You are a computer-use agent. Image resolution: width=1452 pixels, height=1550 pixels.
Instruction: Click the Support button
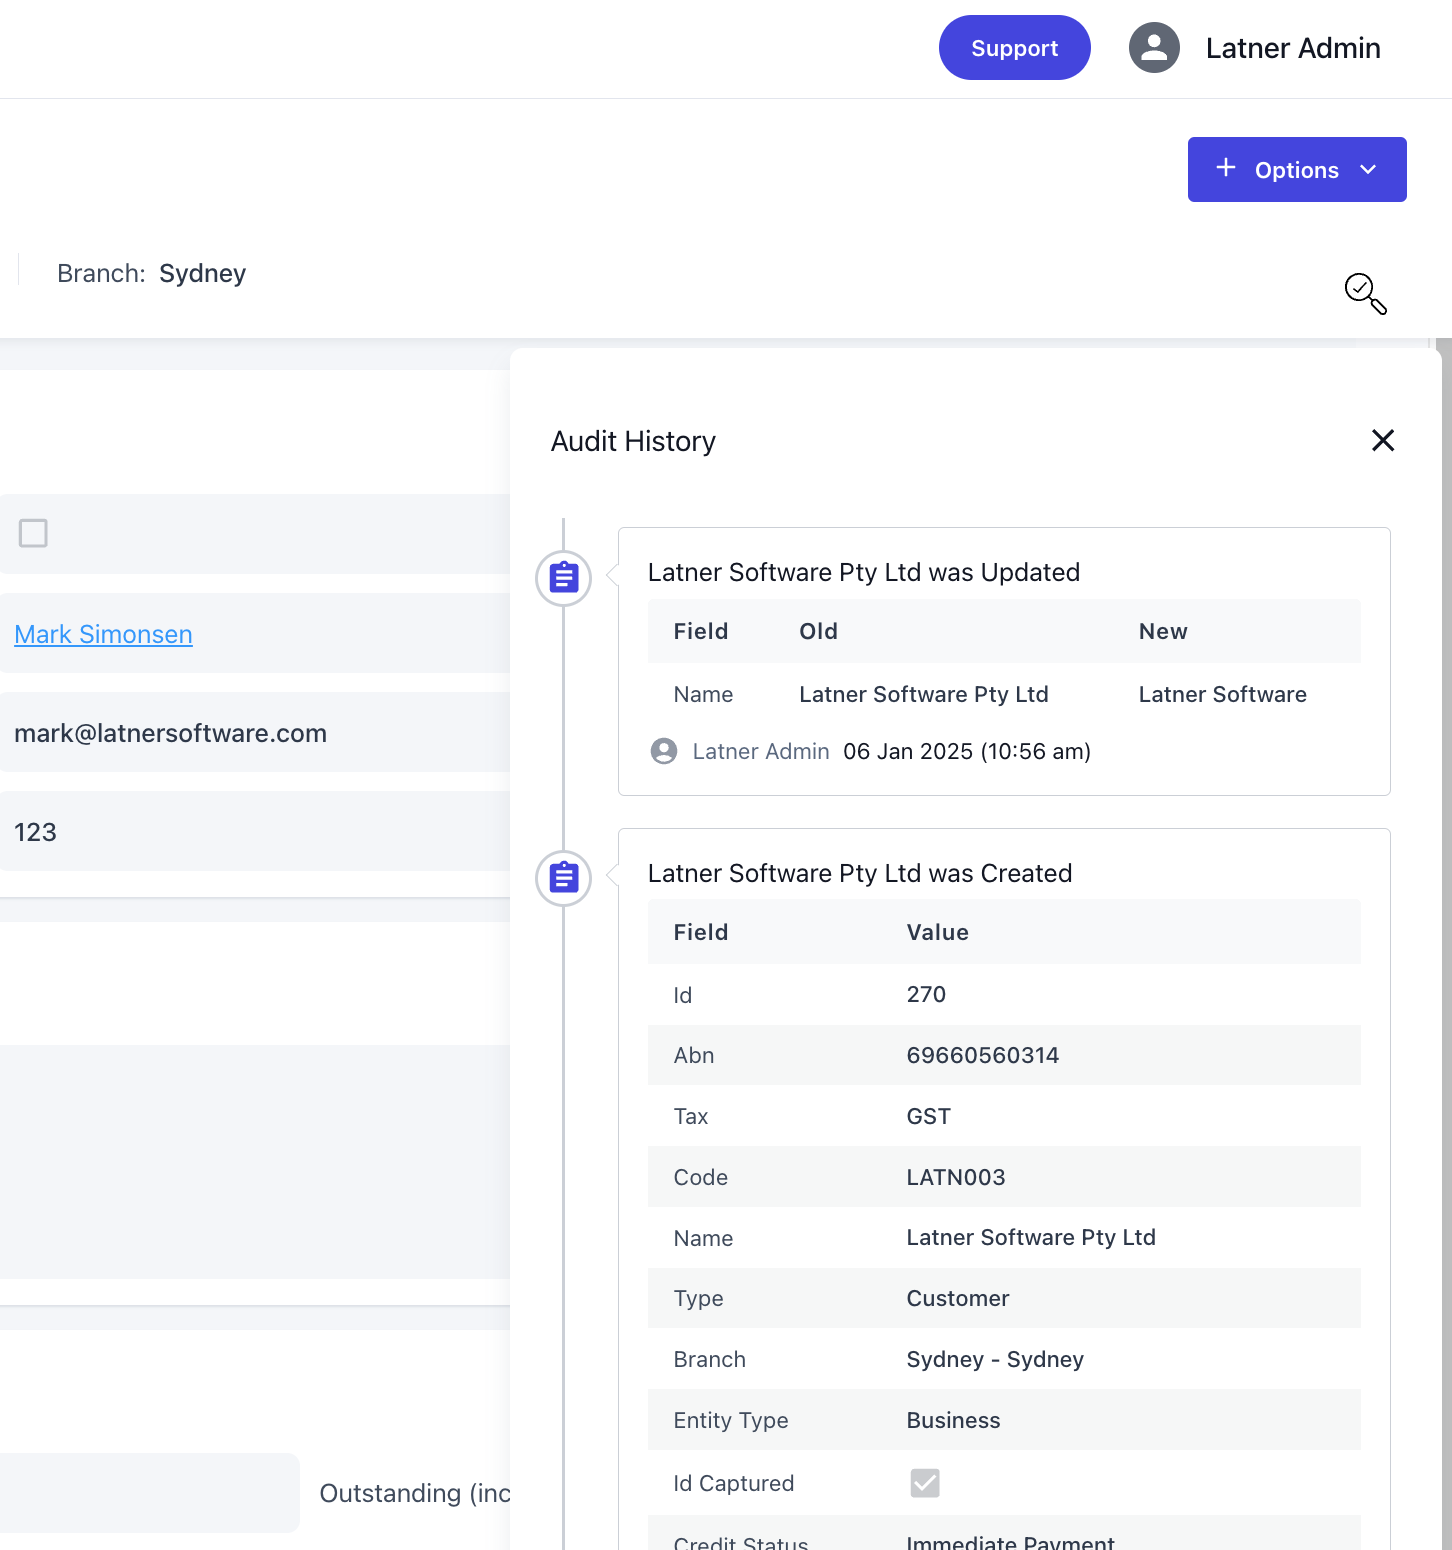(1014, 48)
